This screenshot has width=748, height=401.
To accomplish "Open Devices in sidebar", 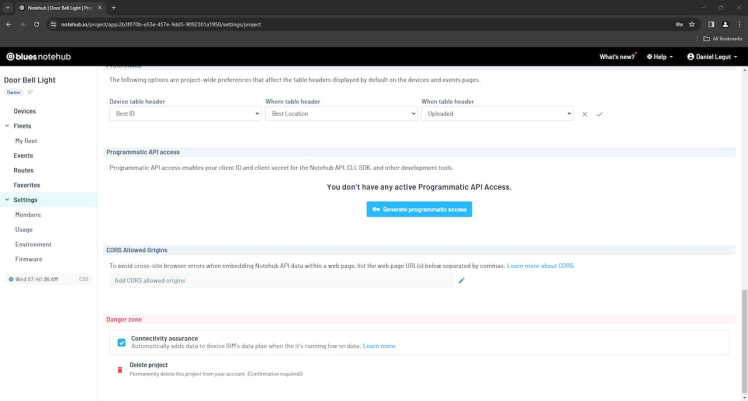I will click(x=25, y=111).
